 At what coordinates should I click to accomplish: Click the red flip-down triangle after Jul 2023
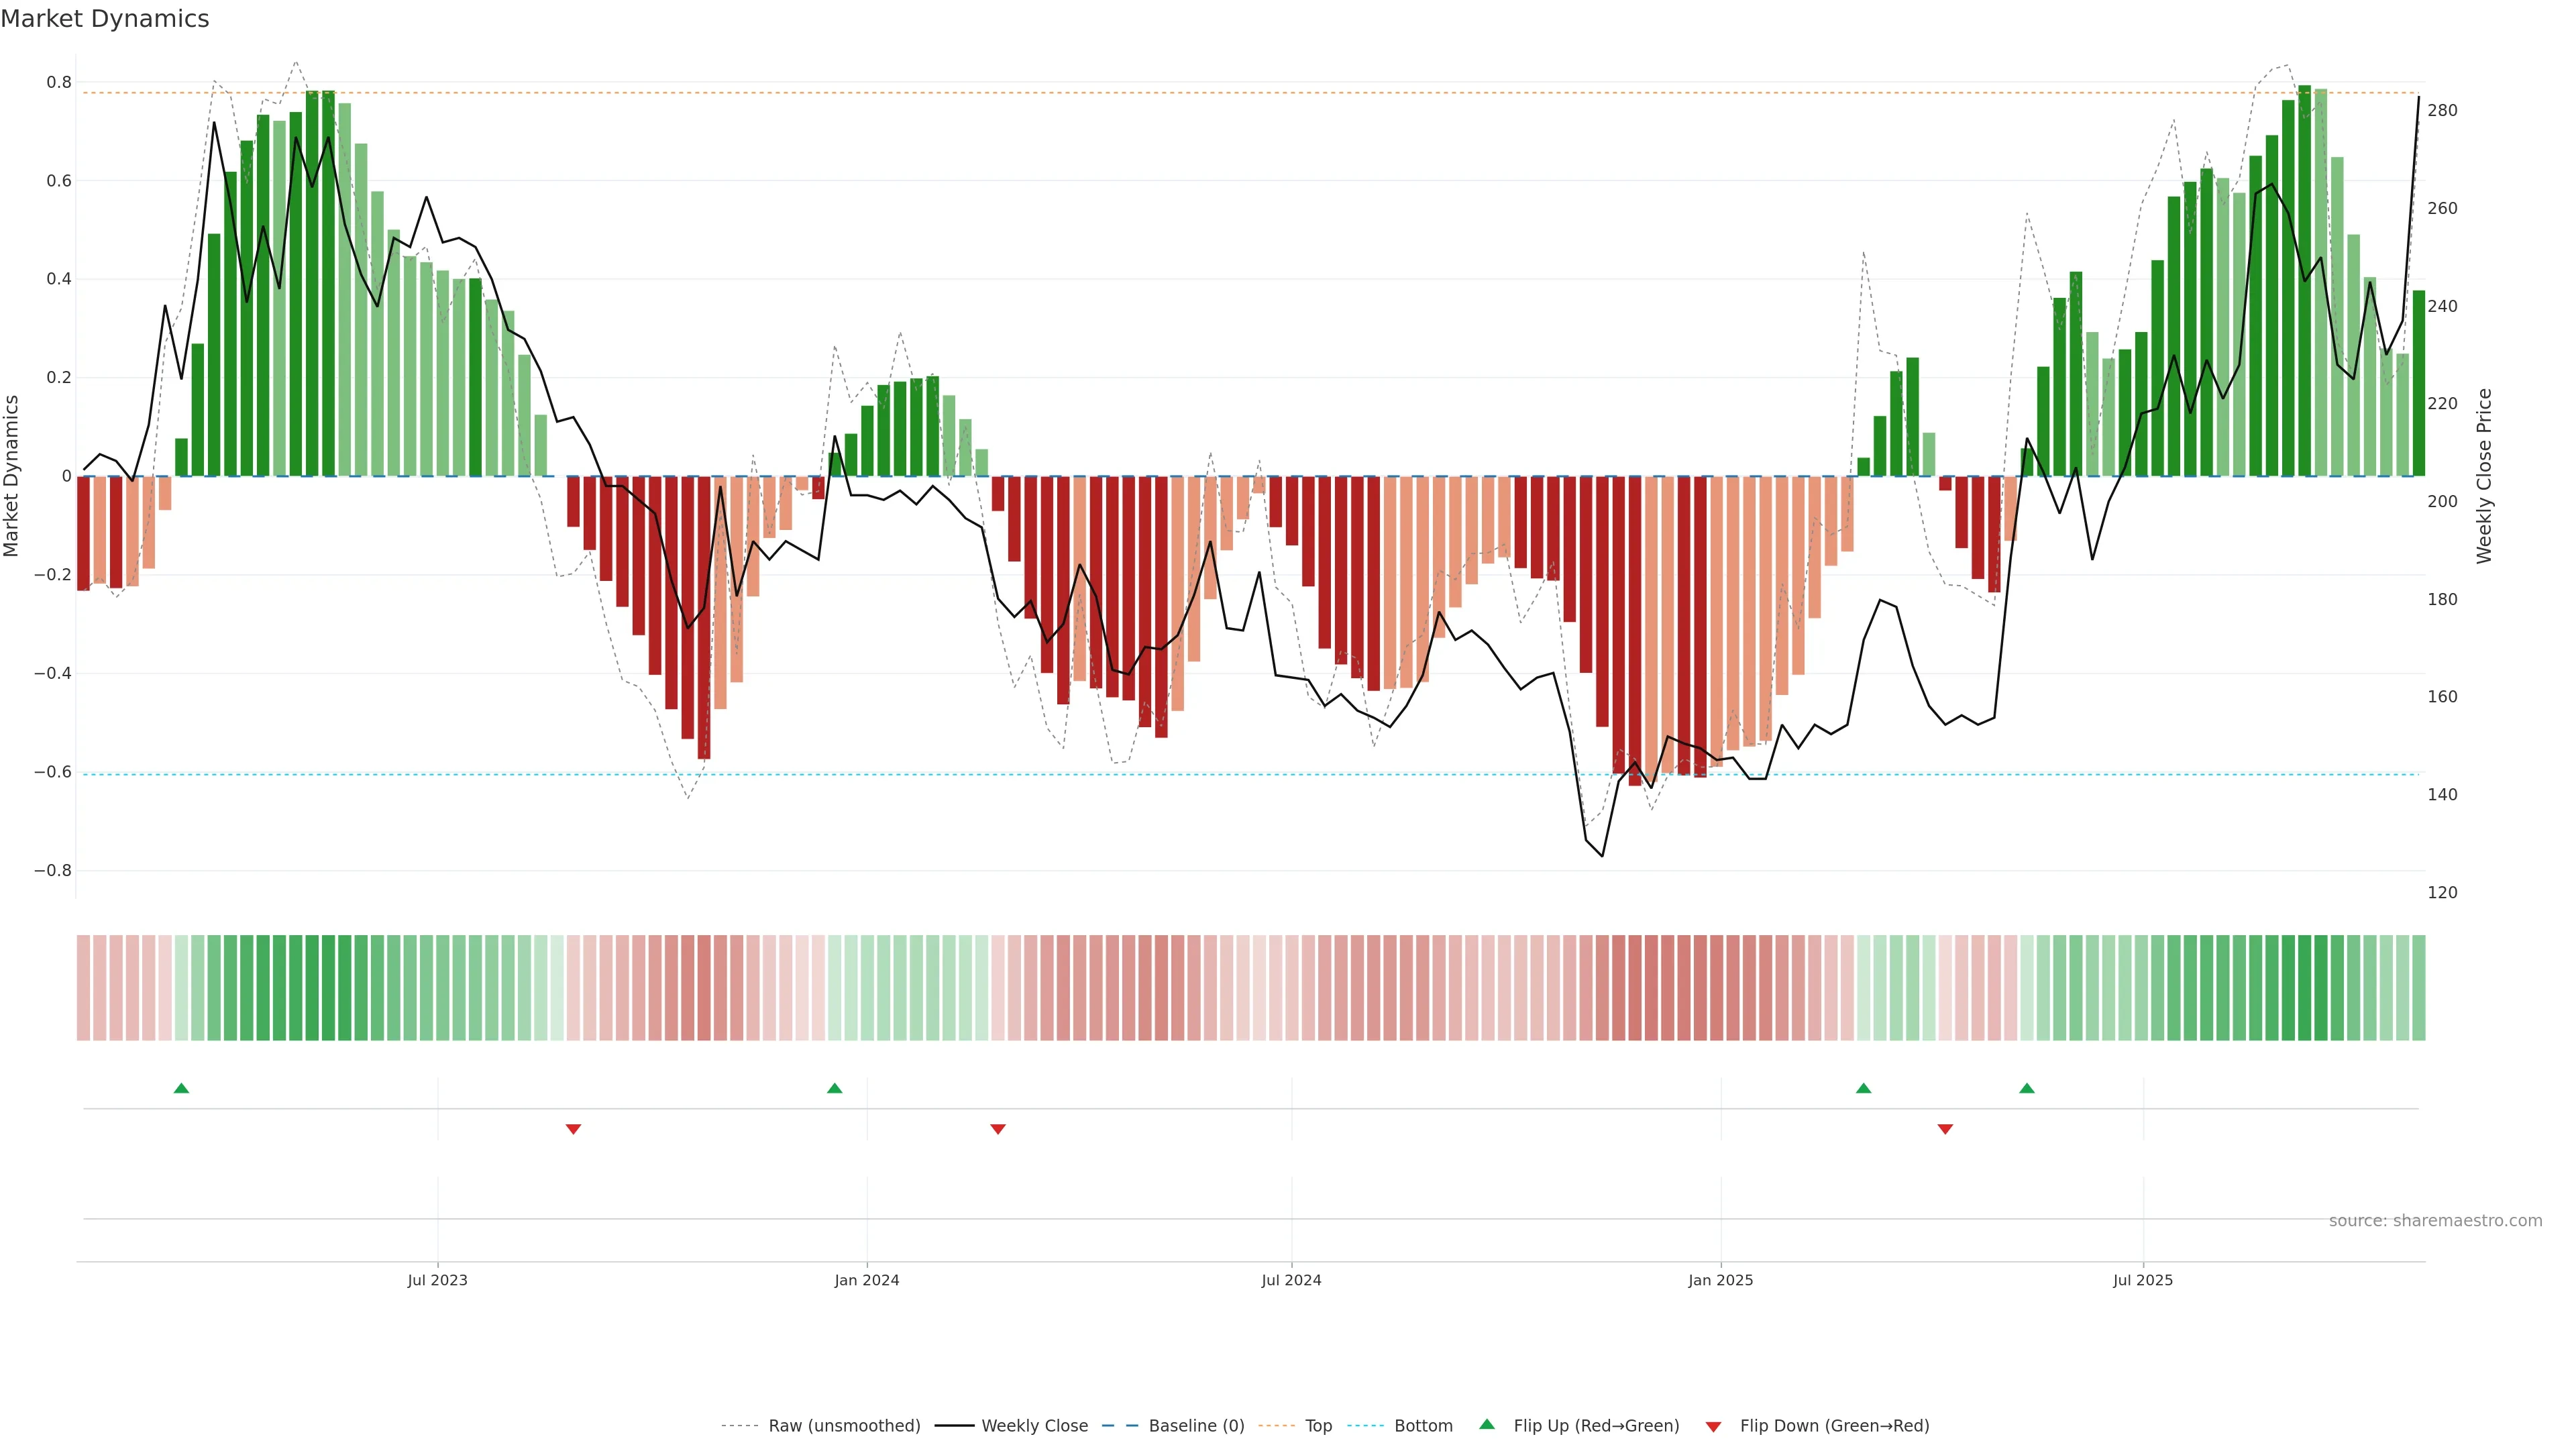click(x=573, y=1129)
